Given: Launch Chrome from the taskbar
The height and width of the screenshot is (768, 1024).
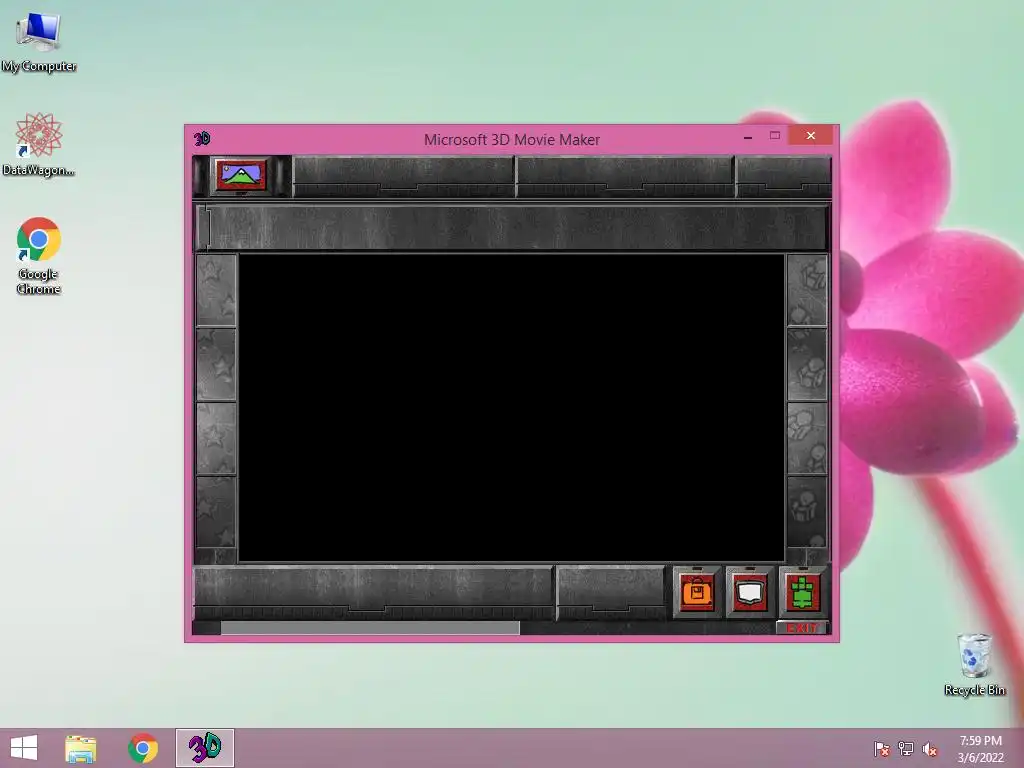Looking at the screenshot, I should [142, 748].
